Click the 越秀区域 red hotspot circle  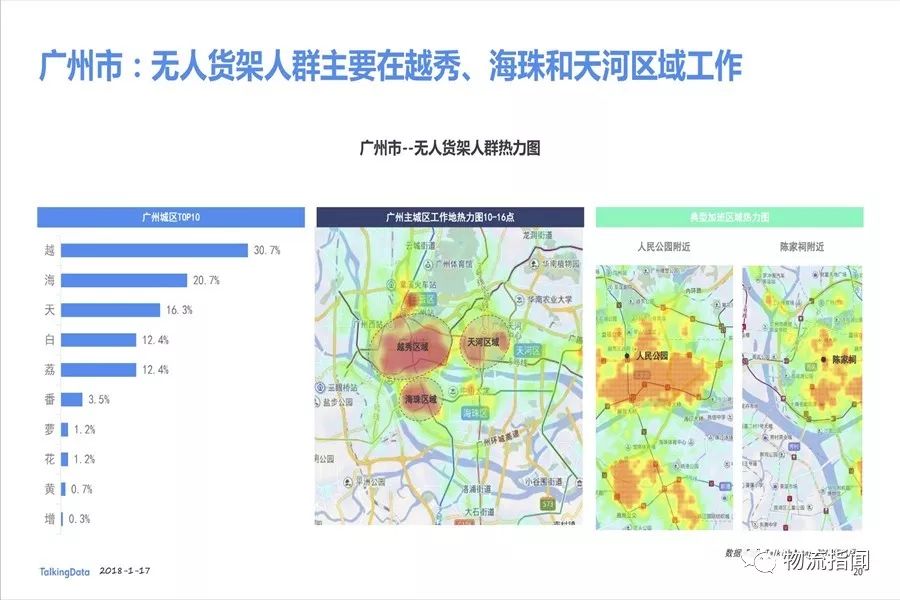(413, 347)
